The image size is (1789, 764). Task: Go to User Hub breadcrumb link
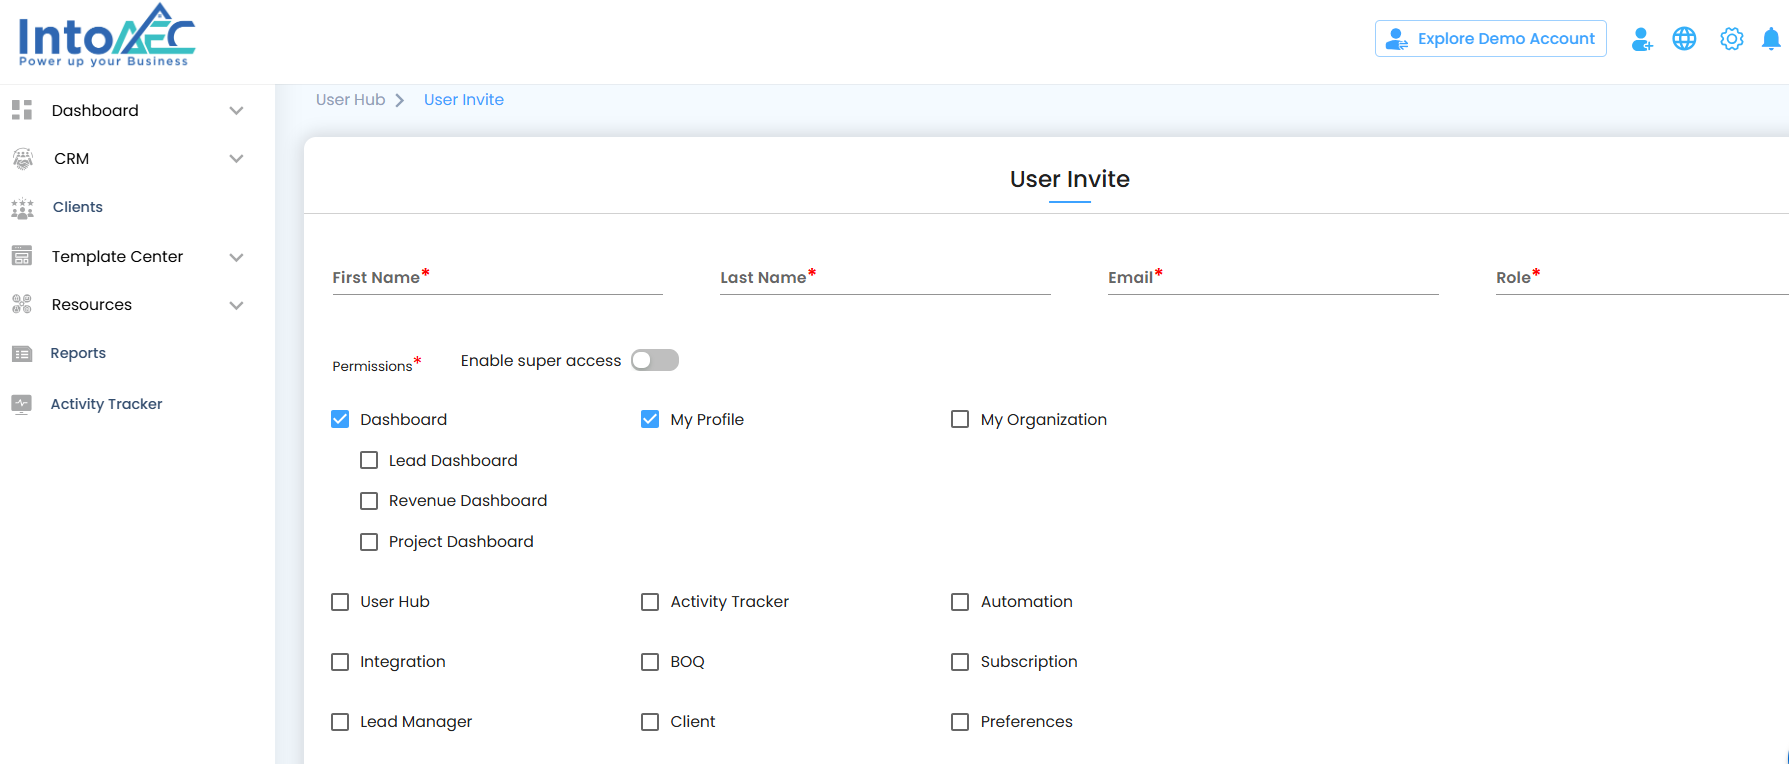(350, 100)
